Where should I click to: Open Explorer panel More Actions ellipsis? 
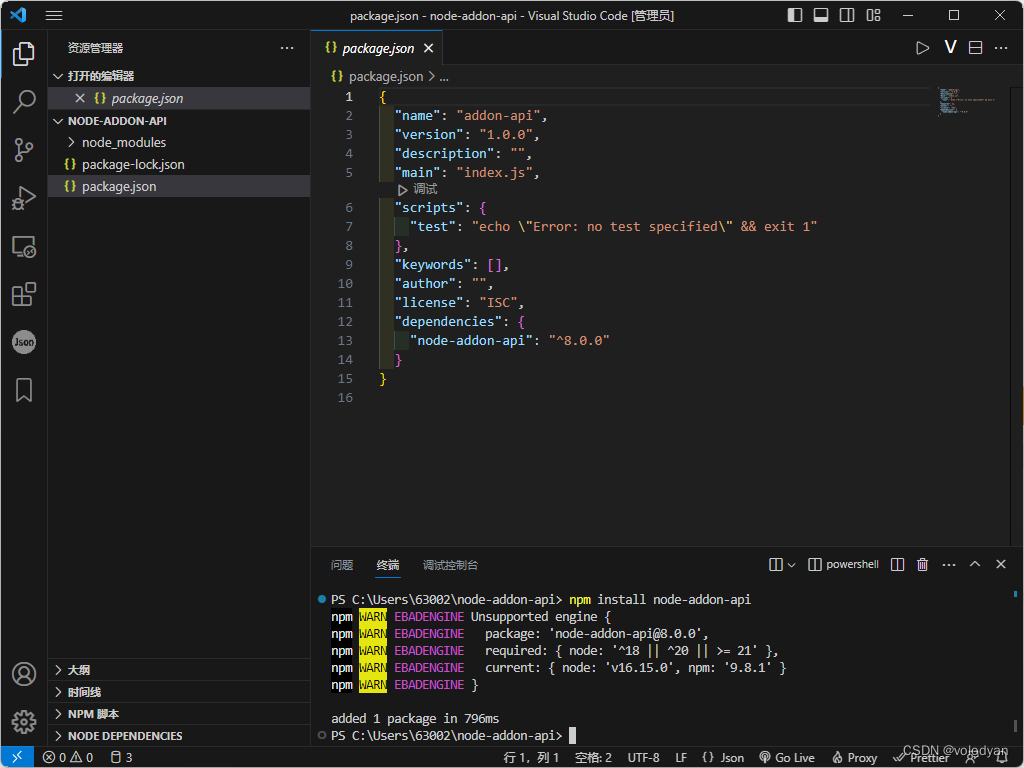(287, 48)
